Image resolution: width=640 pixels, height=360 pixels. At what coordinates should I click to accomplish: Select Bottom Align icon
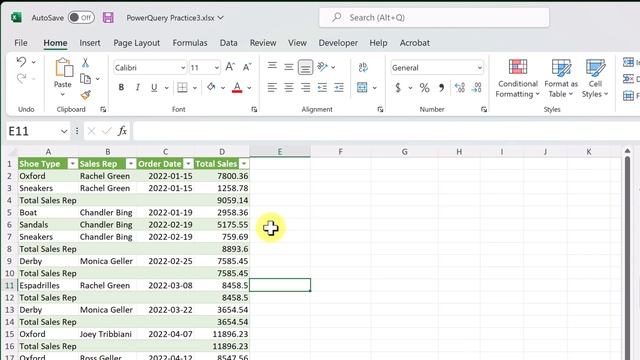click(305, 67)
